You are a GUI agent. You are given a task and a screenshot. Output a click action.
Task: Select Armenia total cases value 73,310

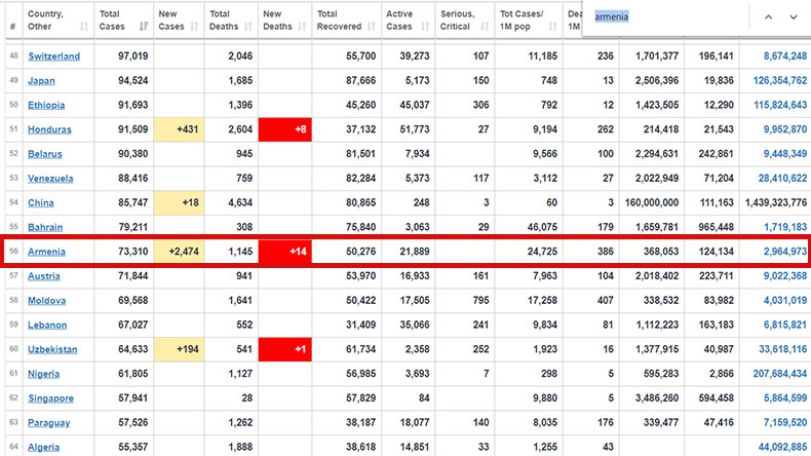[133, 252]
